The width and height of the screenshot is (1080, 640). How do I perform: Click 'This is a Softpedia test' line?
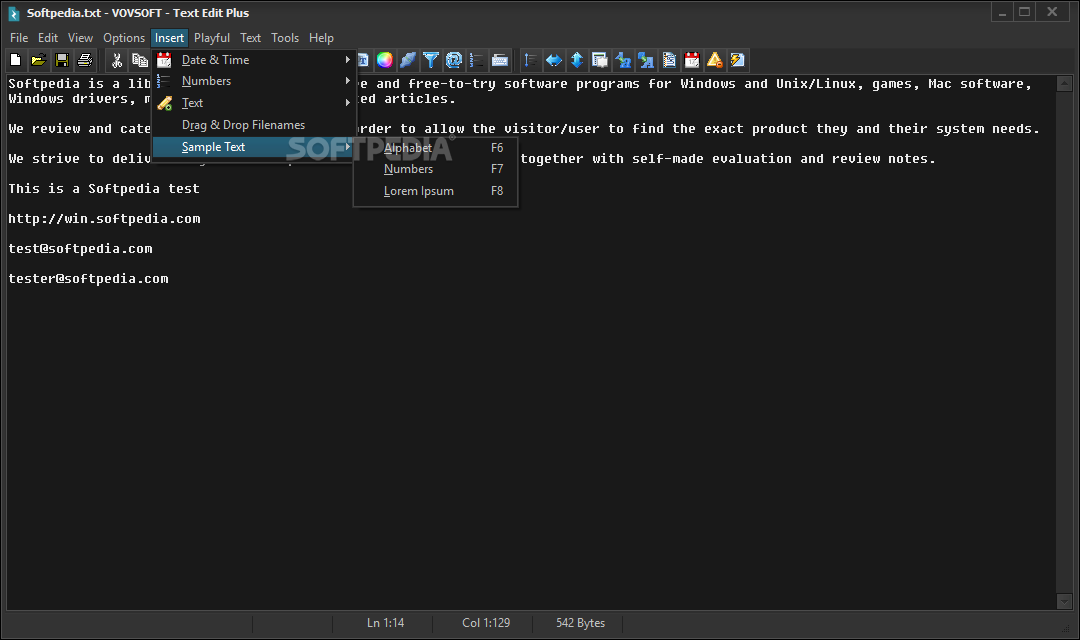click(x=104, y=189)
